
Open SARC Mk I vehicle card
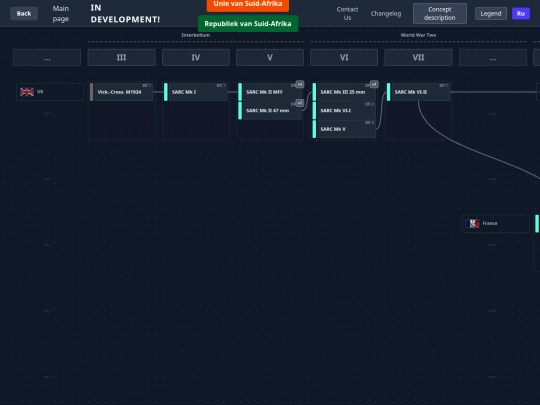pyautogui.click(x=196, y=92)
